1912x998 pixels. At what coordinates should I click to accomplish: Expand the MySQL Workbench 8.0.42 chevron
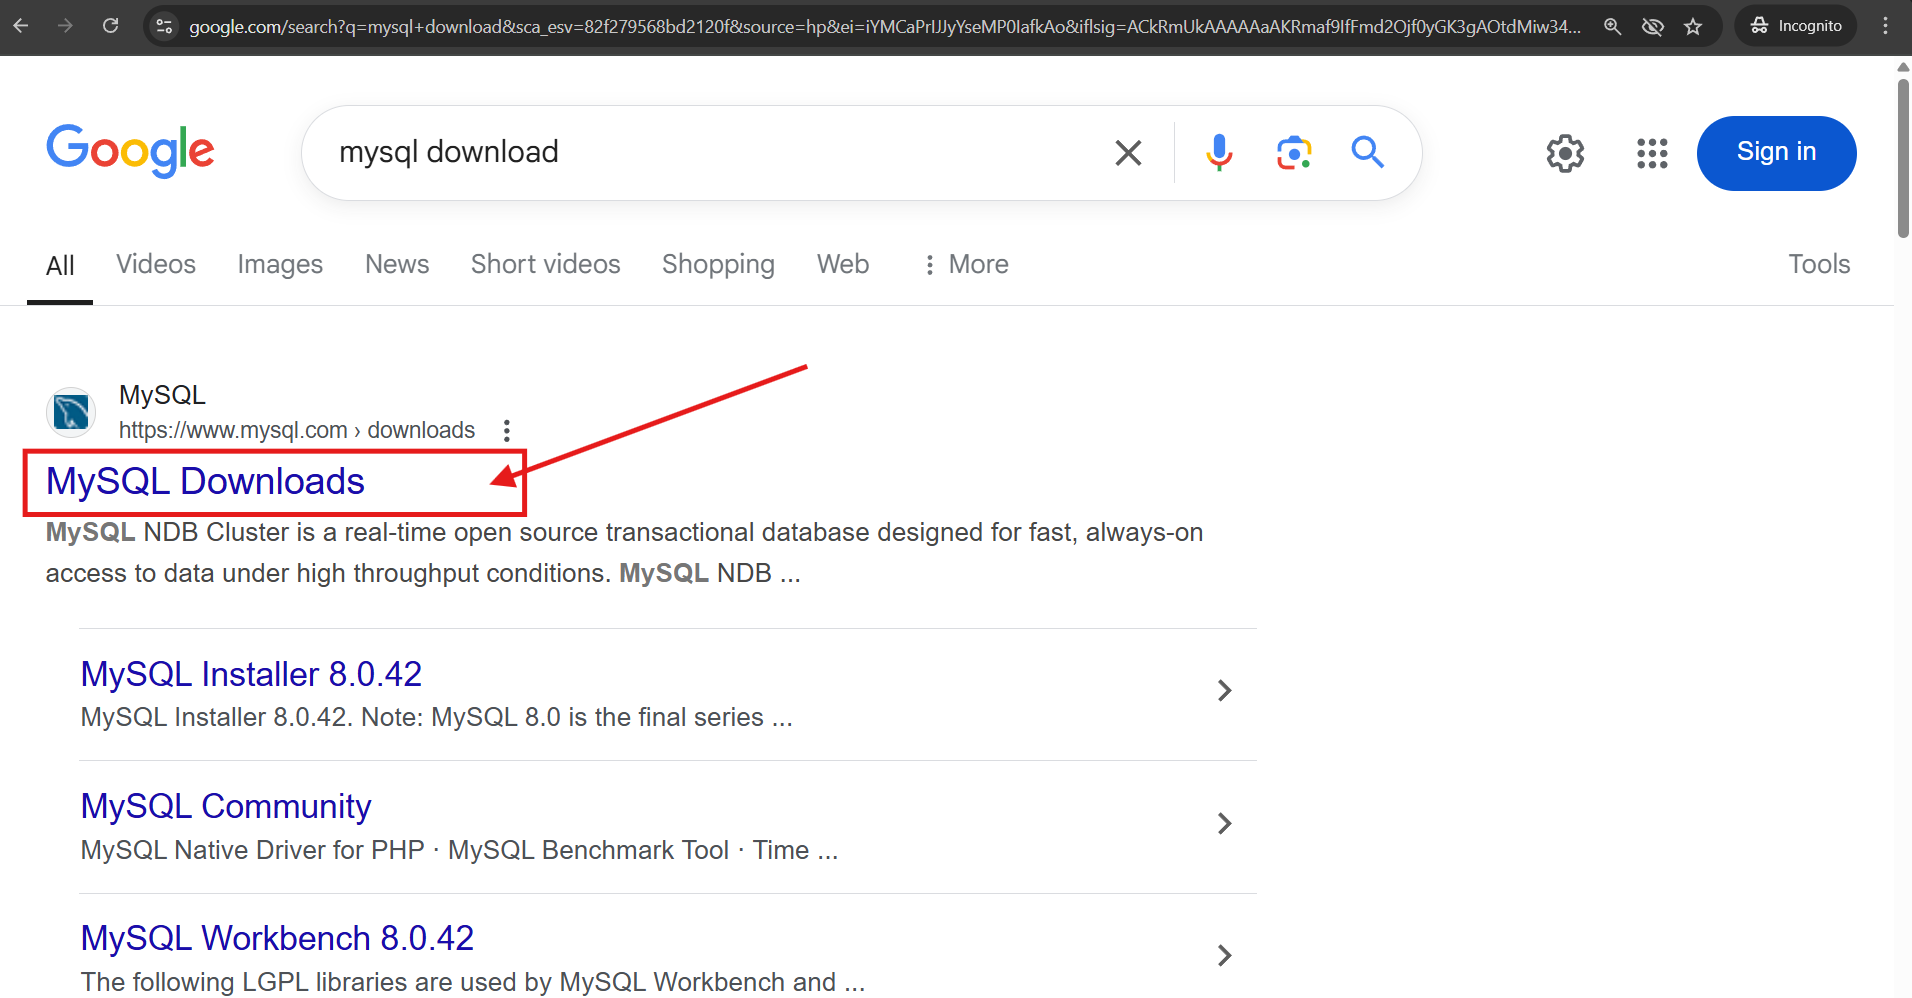tap(1224, 955)
